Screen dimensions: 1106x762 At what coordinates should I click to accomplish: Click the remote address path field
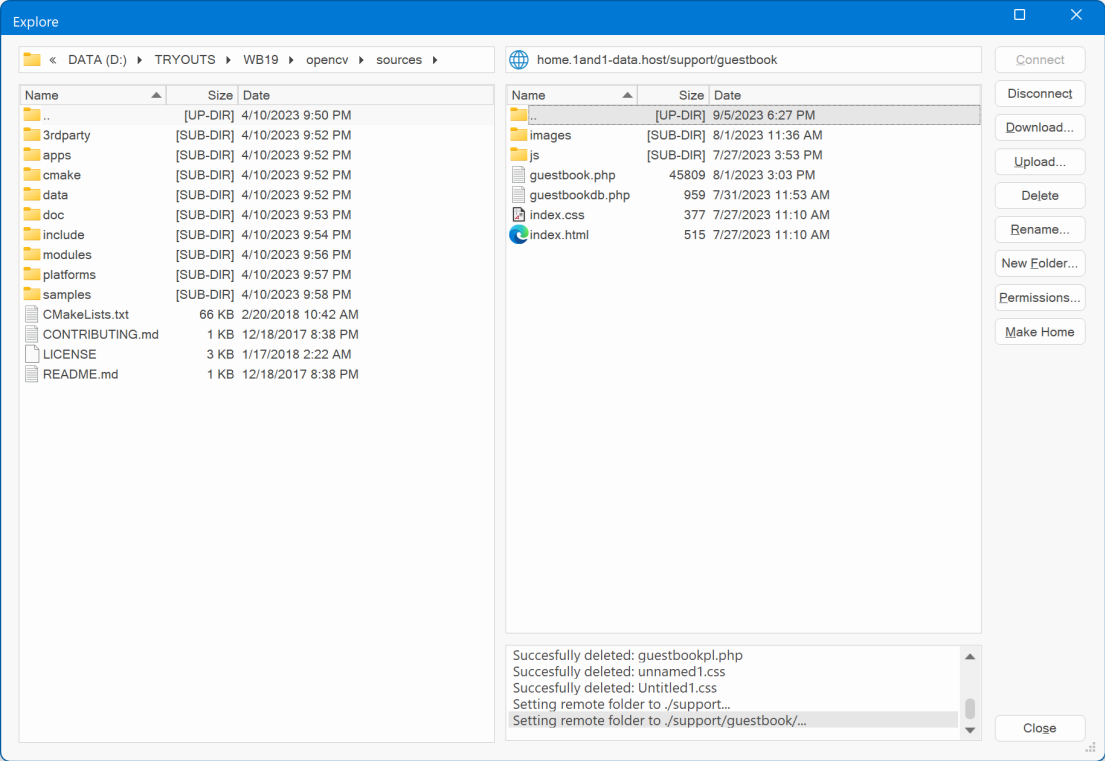(750, 60)
